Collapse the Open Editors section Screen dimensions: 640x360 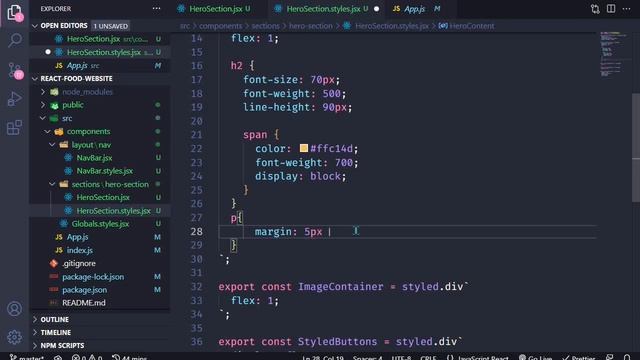pyautogui.click(x=35, y=26)
